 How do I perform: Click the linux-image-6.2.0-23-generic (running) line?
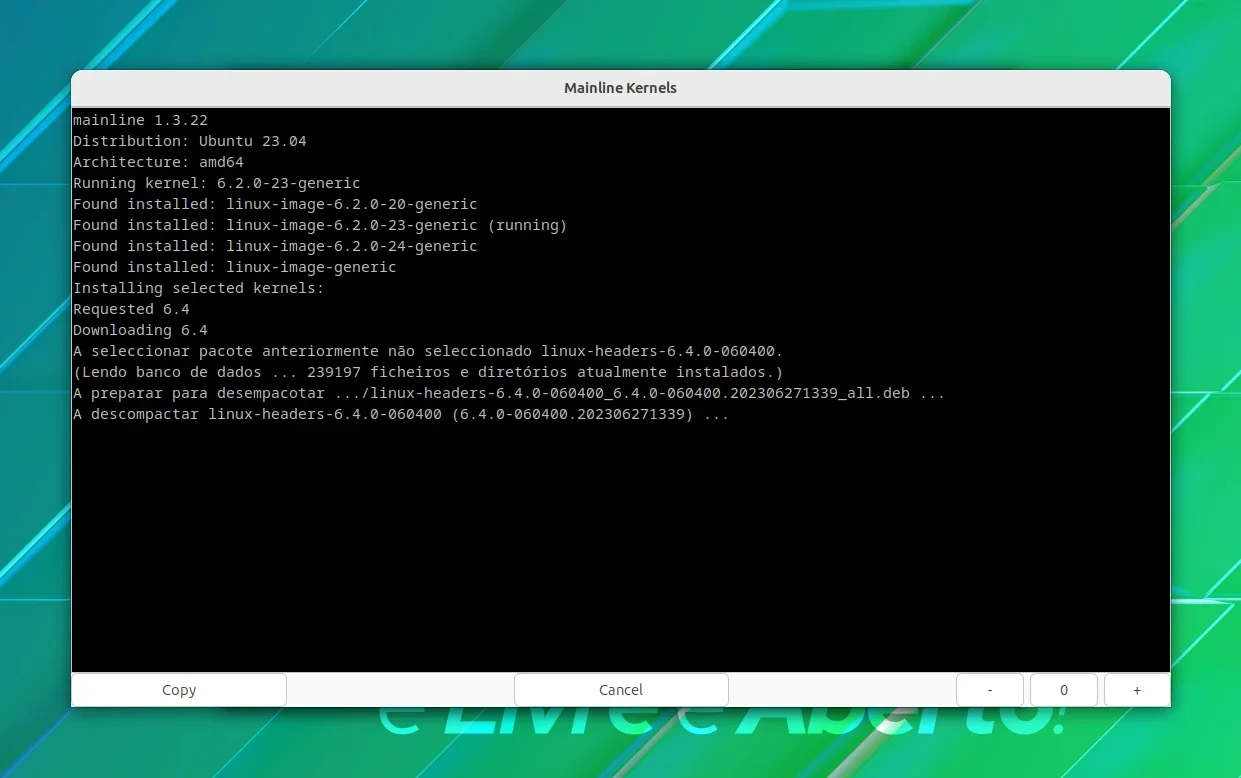[x=320, y=225]
